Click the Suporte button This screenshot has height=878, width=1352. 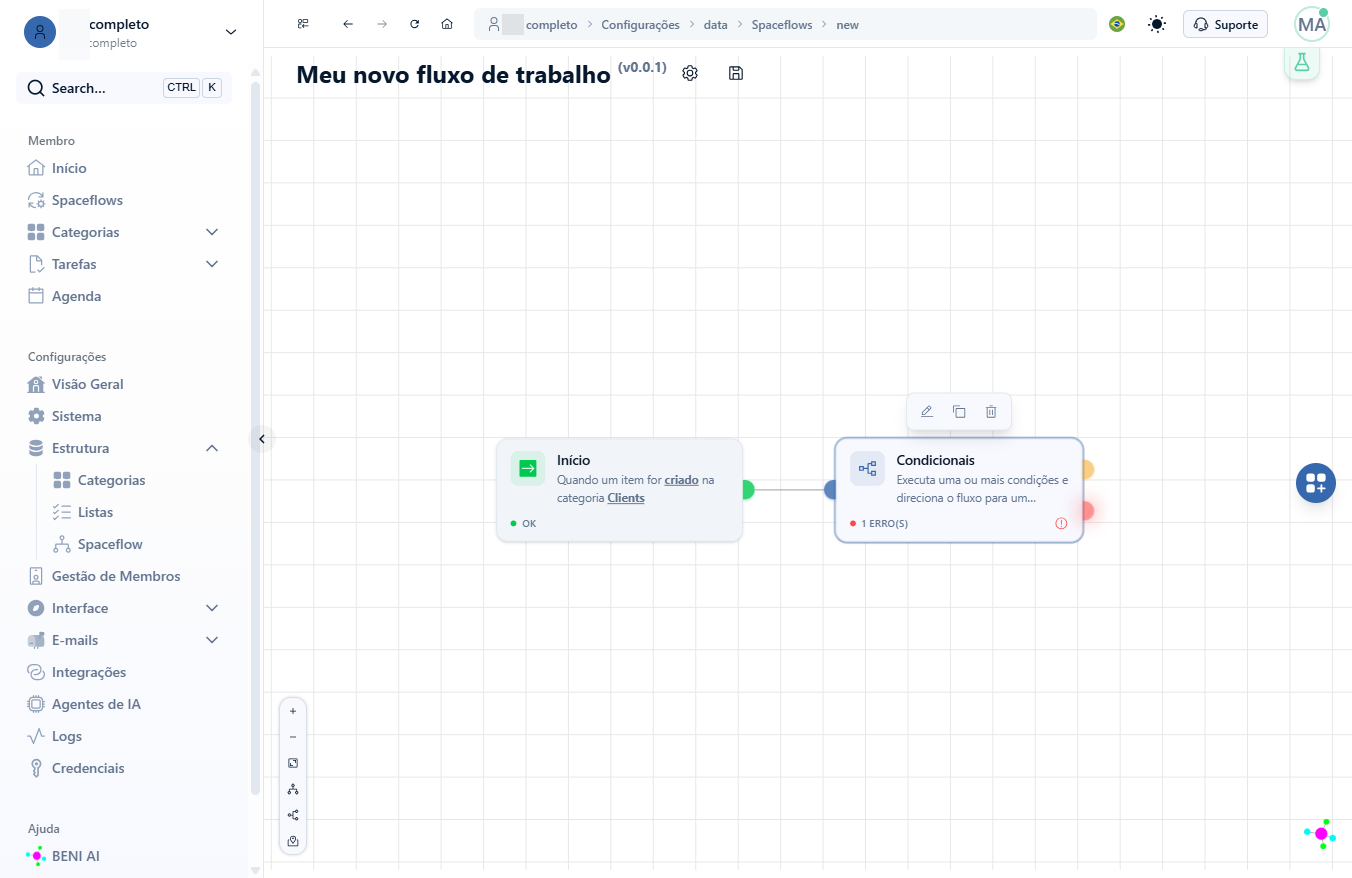(x=1225, y=24)
